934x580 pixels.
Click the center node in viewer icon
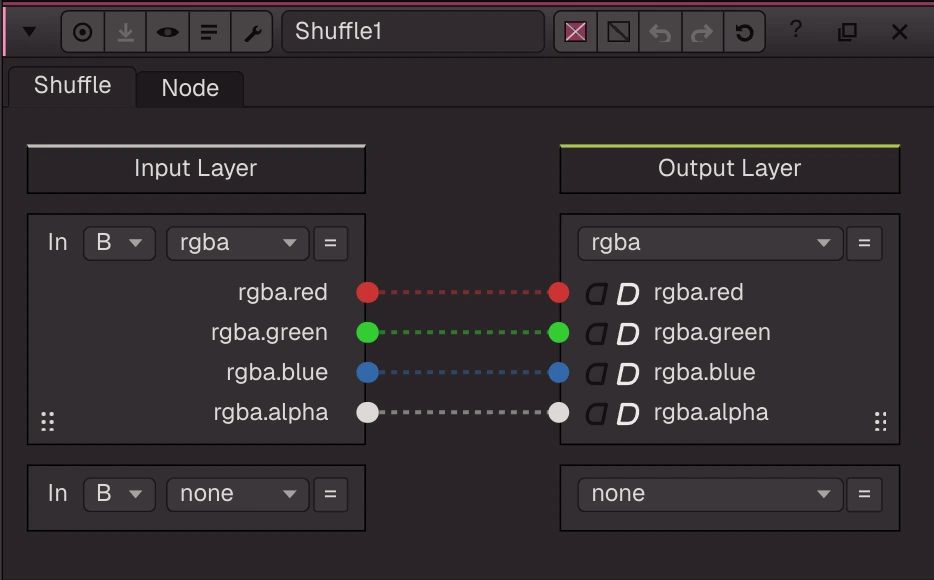point(83,32)
